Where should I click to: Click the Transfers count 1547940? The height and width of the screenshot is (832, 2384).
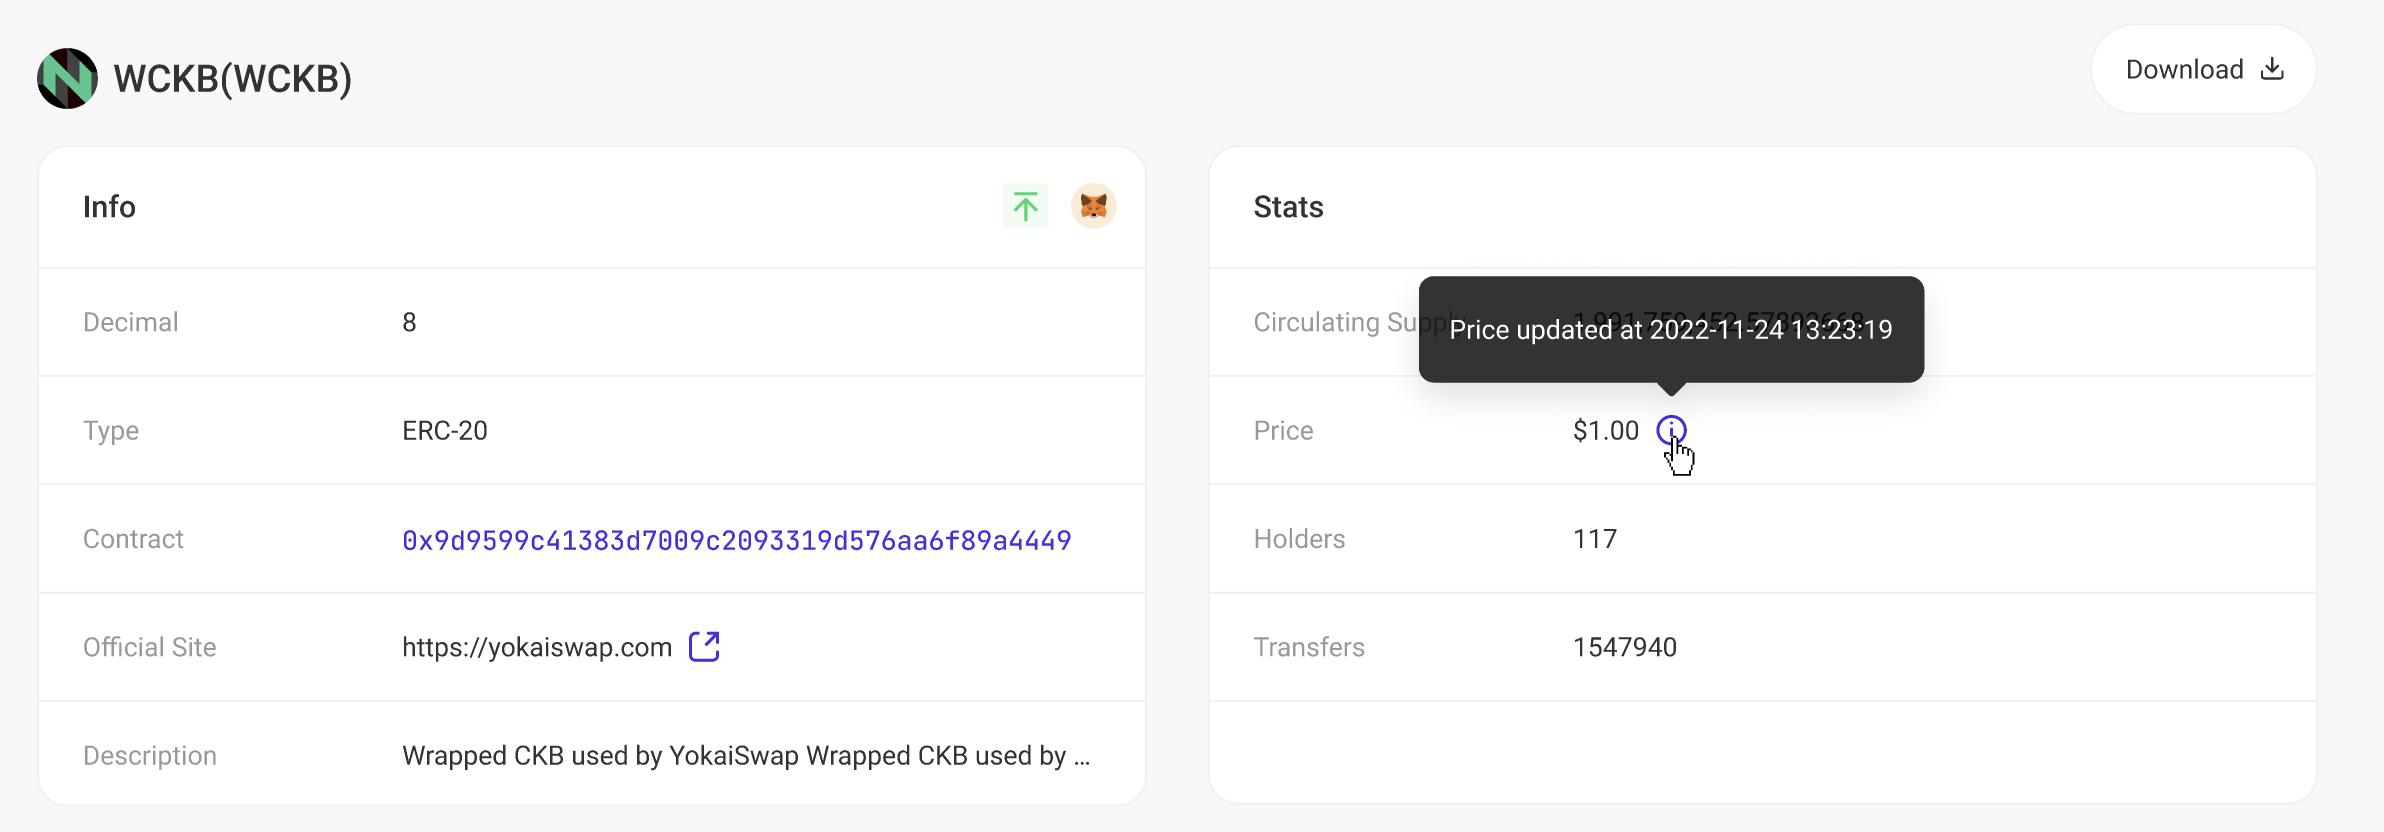point(1624,647)
